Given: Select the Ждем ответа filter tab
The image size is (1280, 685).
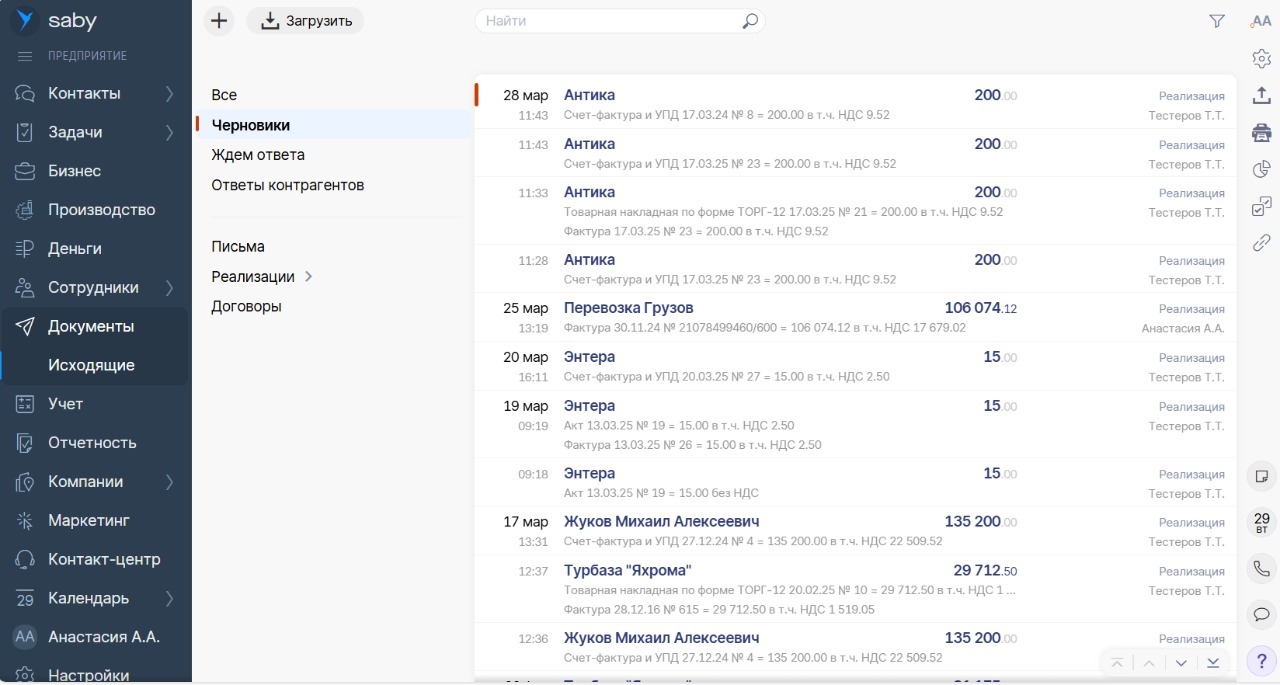Looking at the screenshot, I should click(x=258, y=155).
